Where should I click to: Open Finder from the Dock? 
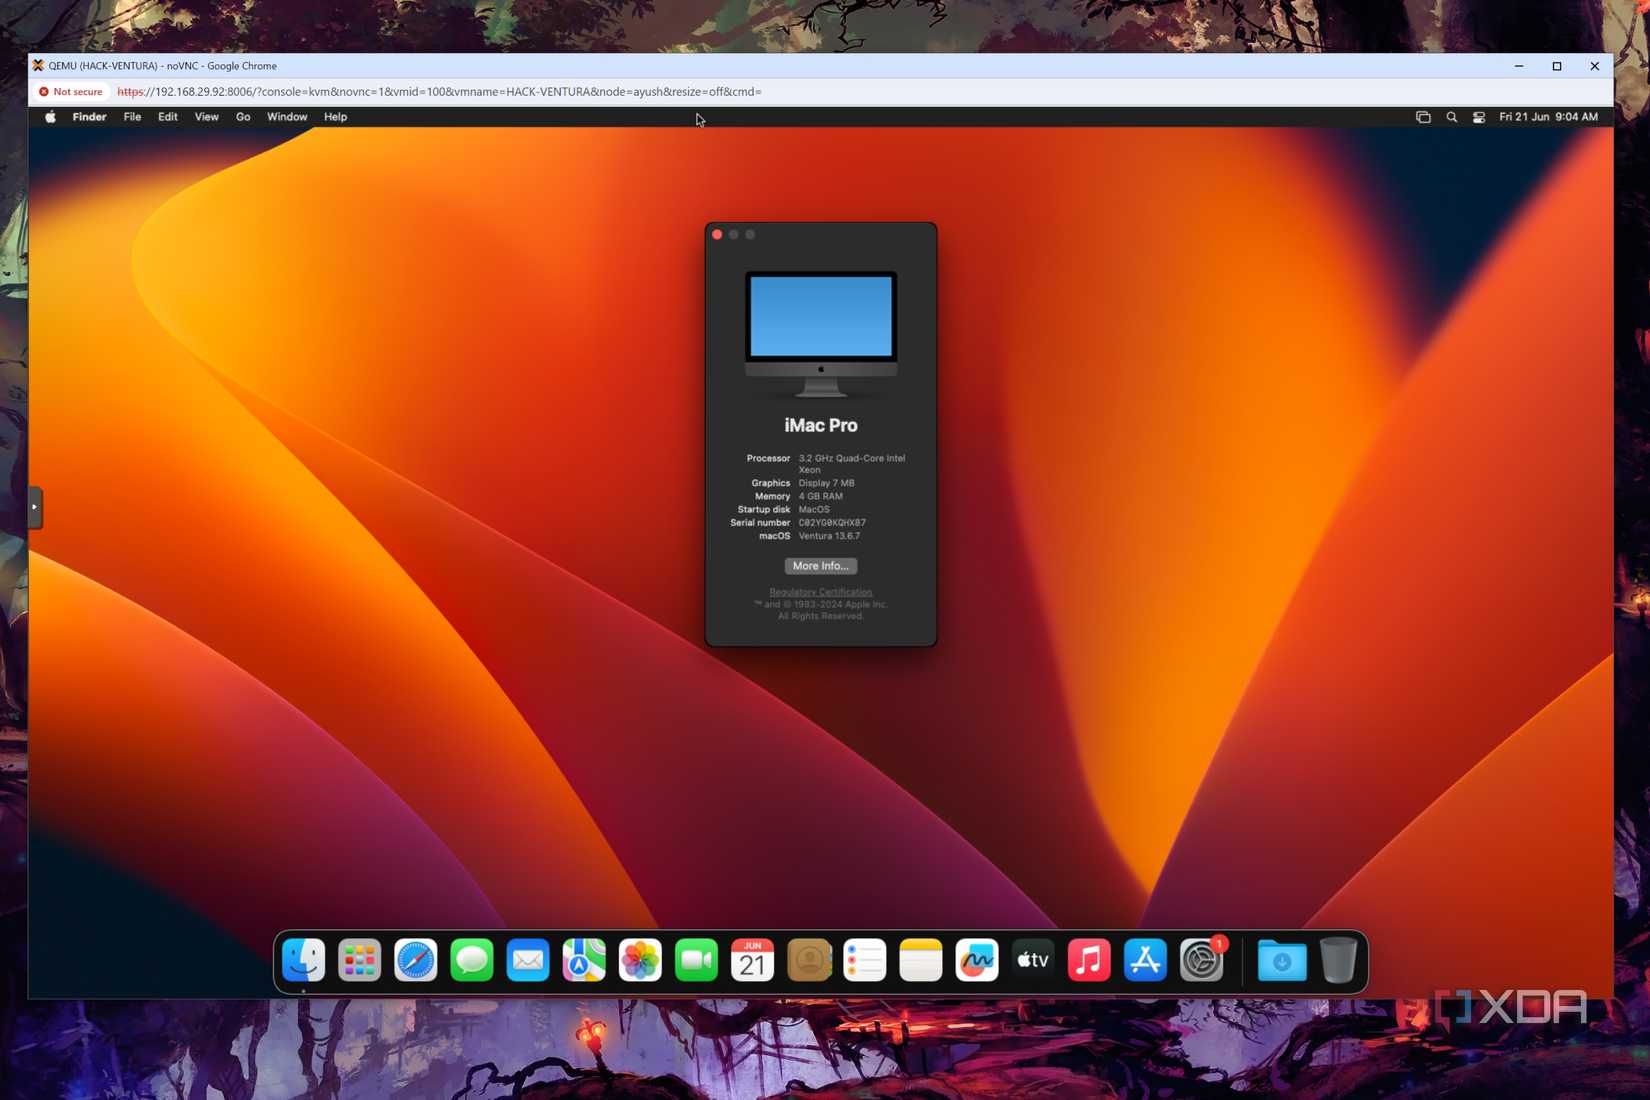point(303,961)
